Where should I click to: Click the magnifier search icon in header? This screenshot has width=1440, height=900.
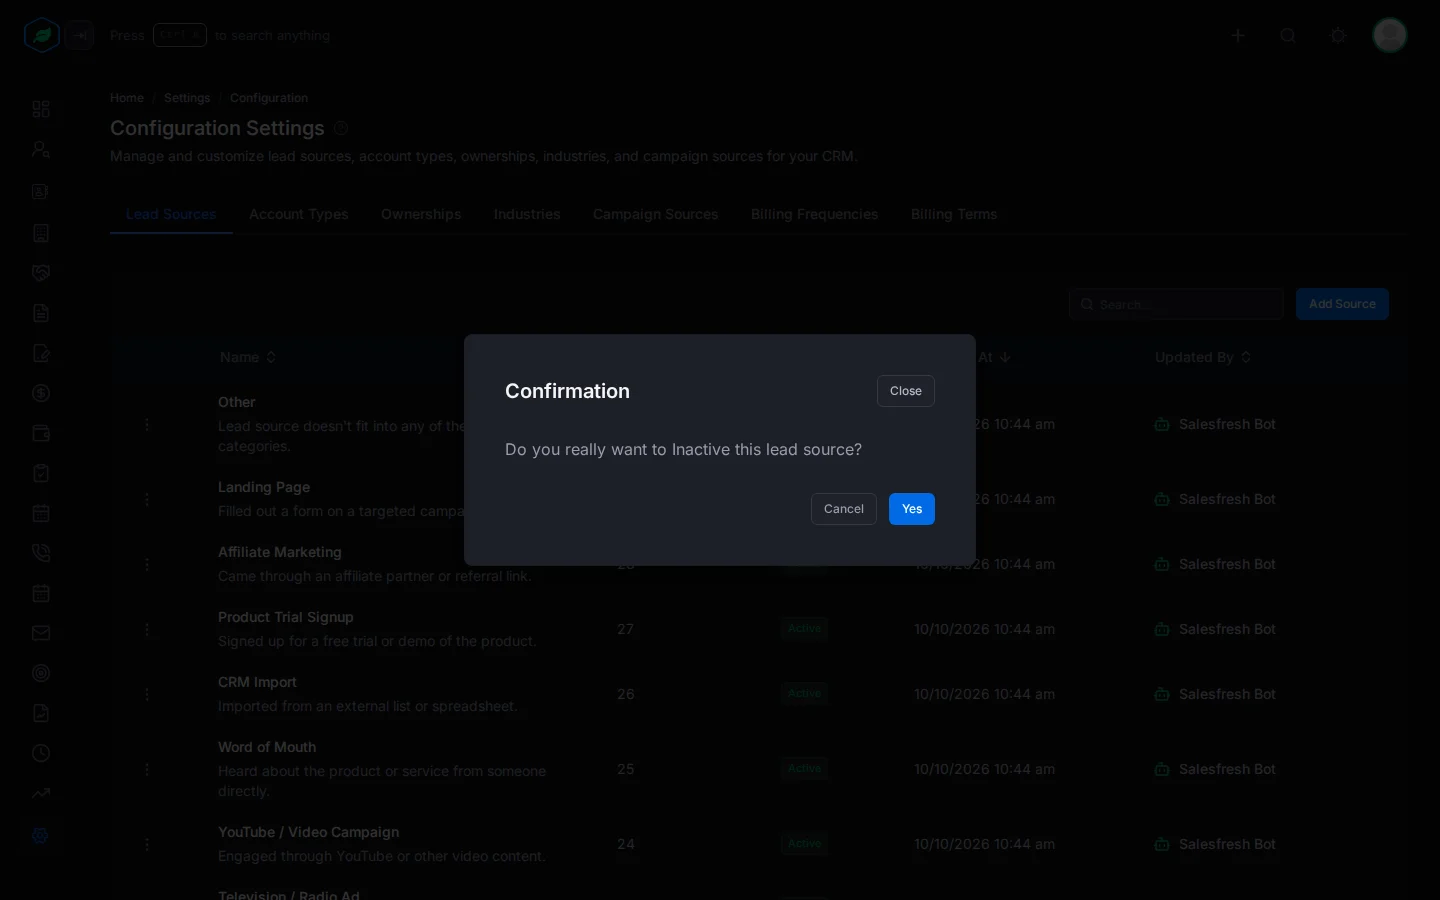(x=1288, y=35)
